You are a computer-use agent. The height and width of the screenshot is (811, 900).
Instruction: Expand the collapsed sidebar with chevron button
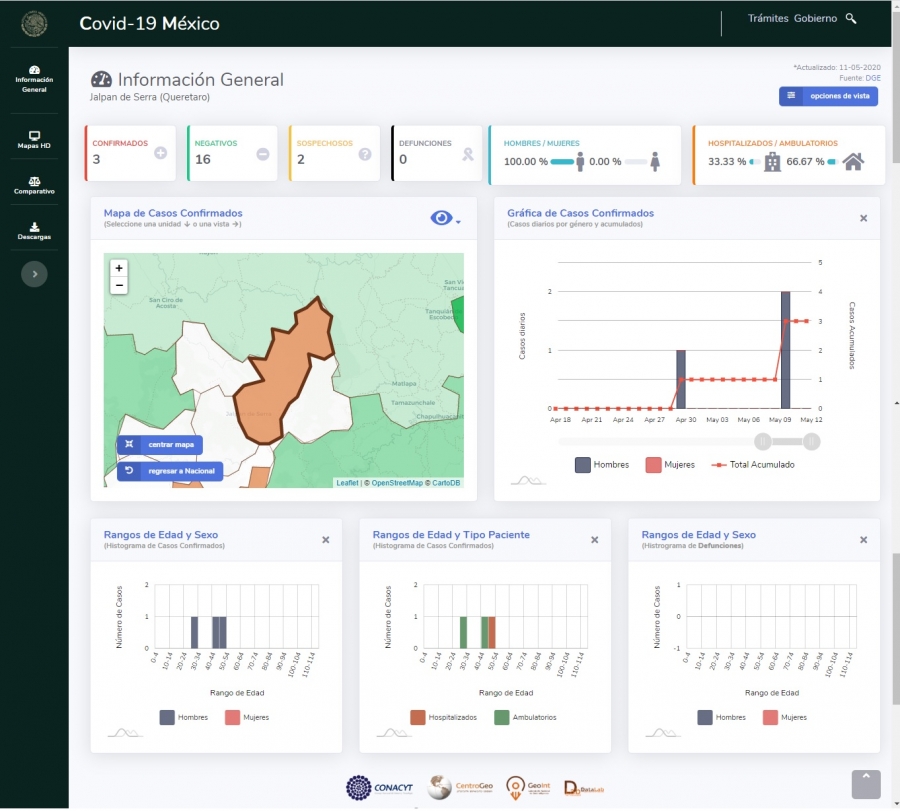(x=34, y=274)
